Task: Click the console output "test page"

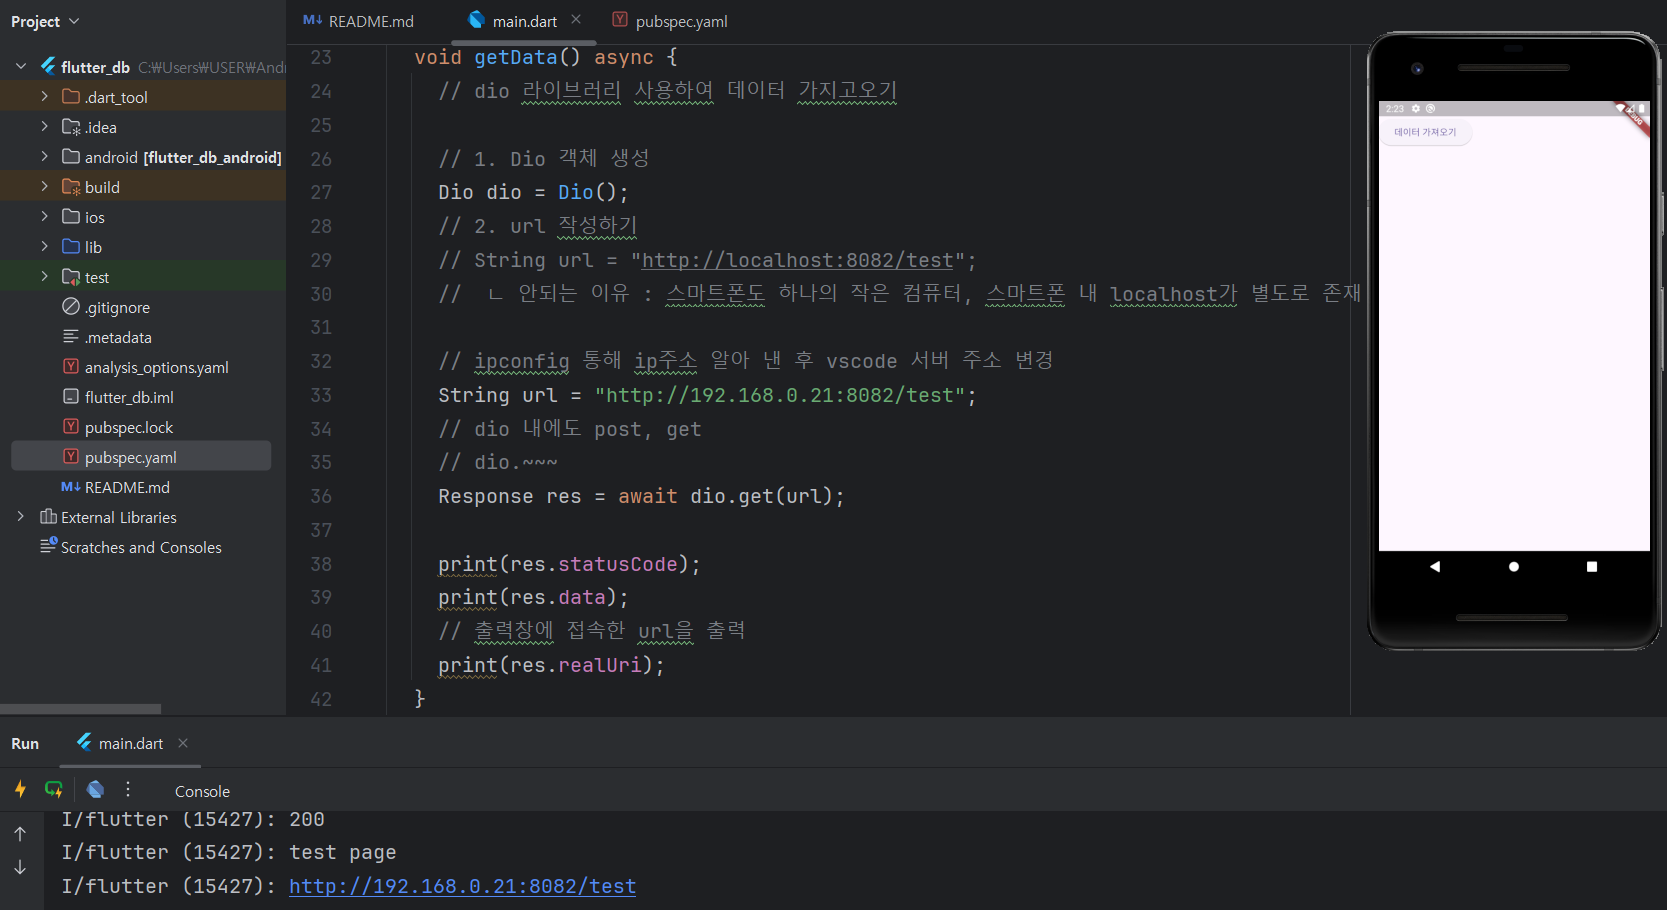Action: click(343, 852)
